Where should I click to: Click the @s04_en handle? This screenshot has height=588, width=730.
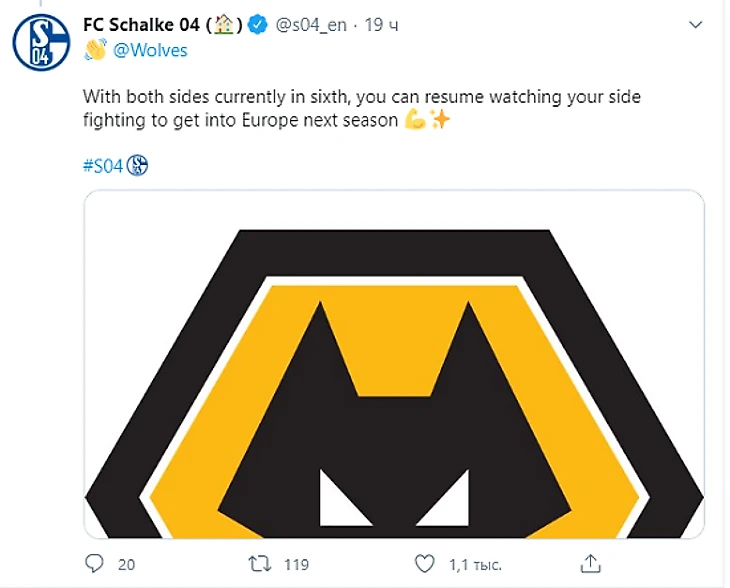click(x=310, y=25)
